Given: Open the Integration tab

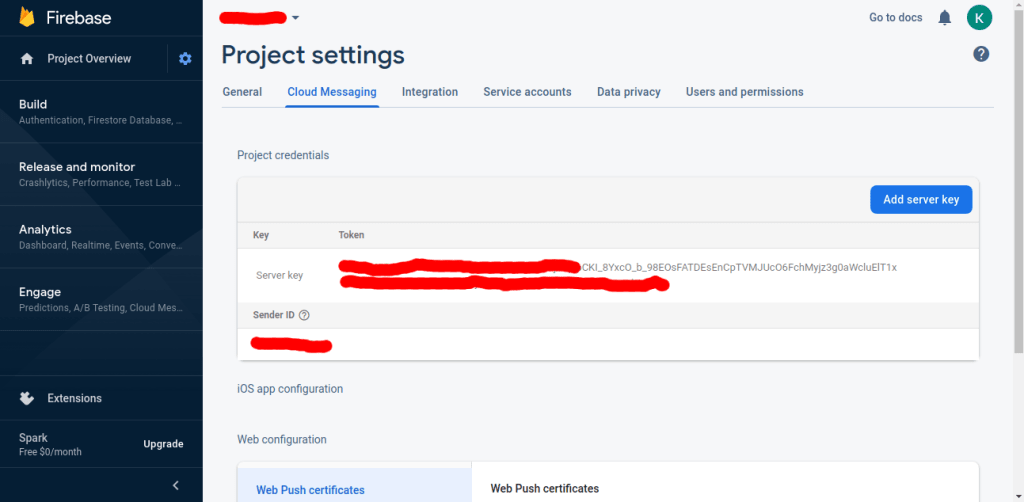Looking at the screenshot, I should coord(430,92).
